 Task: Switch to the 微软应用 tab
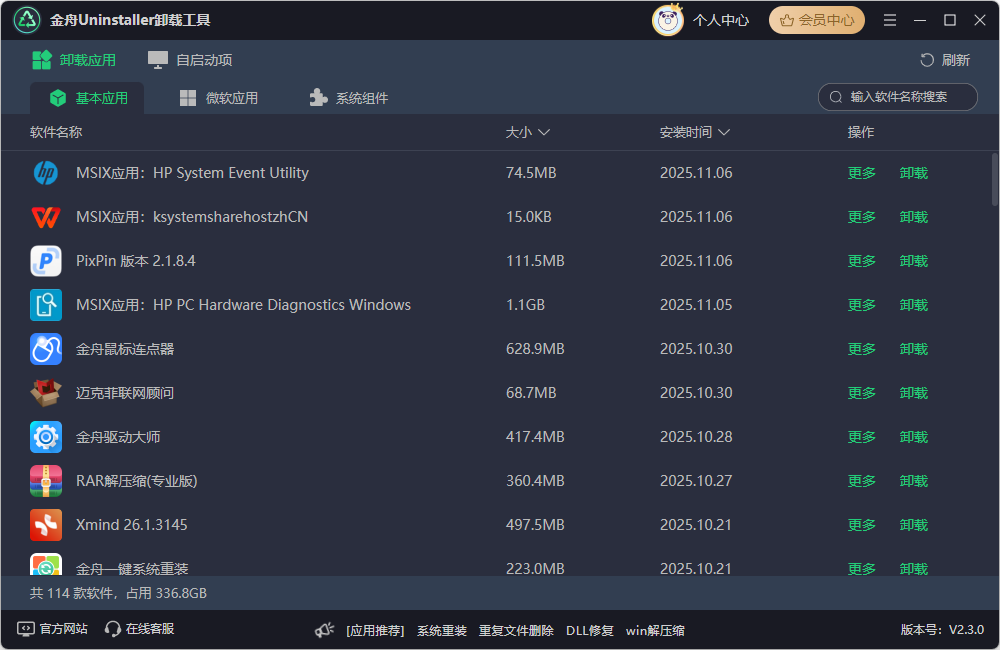216,97
